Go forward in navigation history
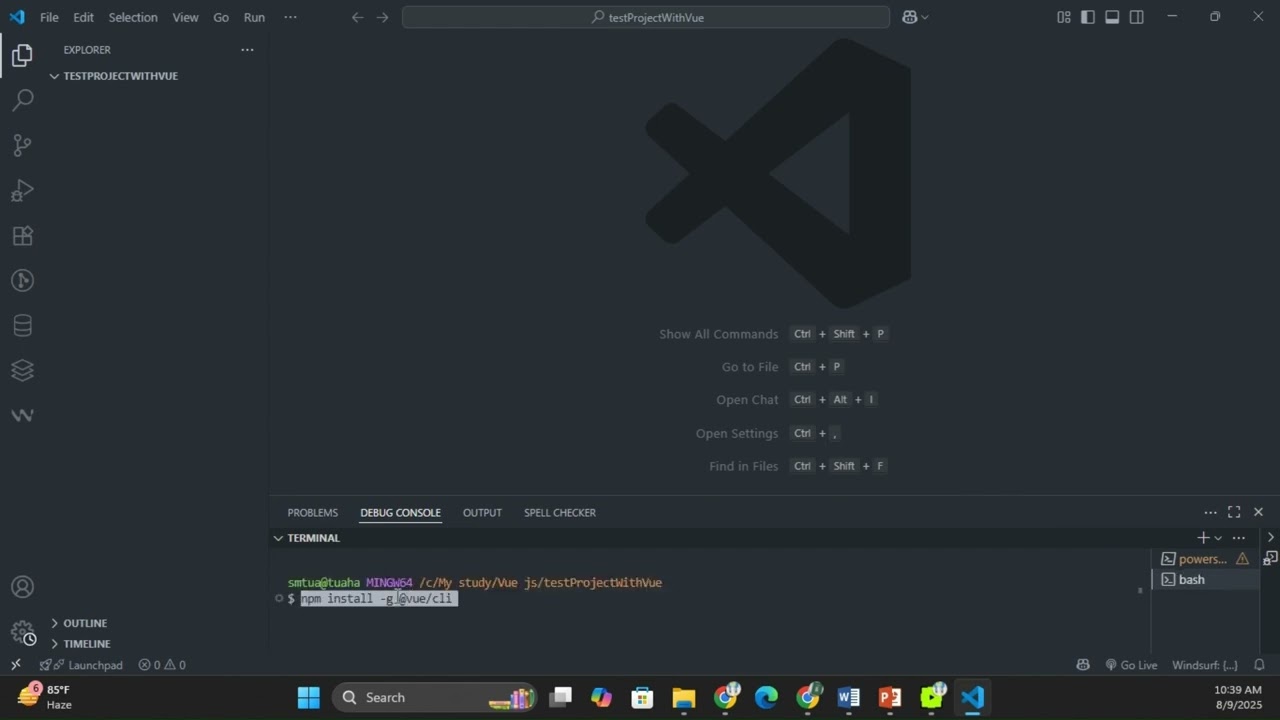This screenshot has width=1280, height=720. click(382, 17)
